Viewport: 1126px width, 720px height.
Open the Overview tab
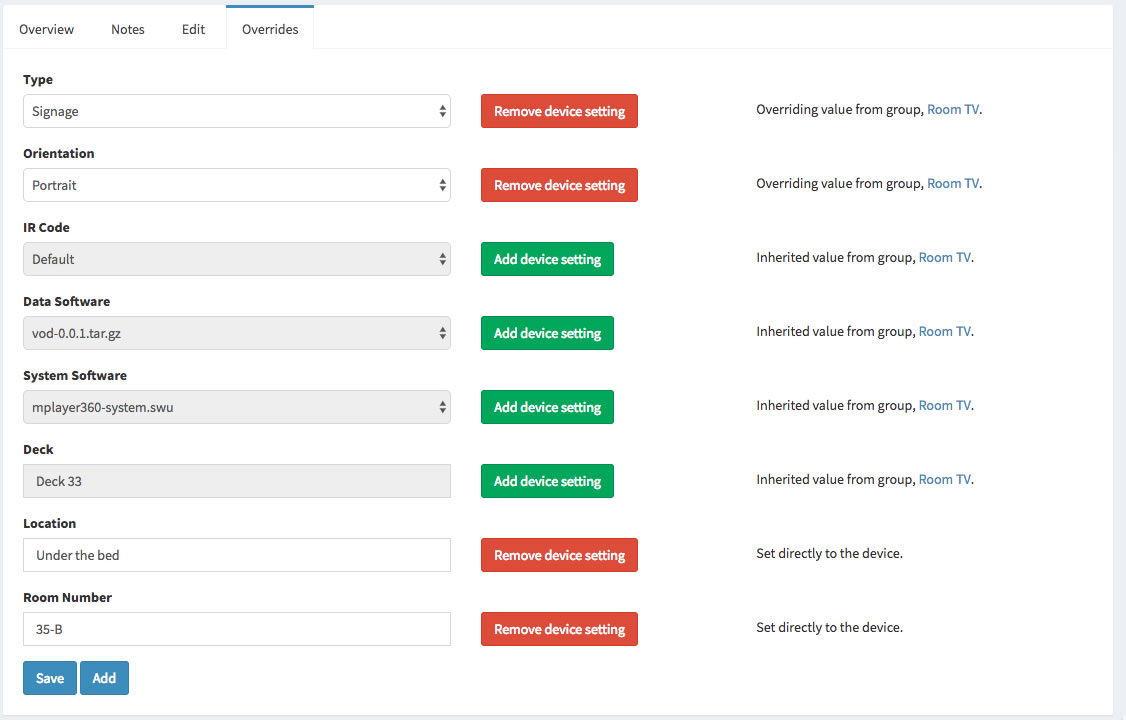click(x=46, y=29)
